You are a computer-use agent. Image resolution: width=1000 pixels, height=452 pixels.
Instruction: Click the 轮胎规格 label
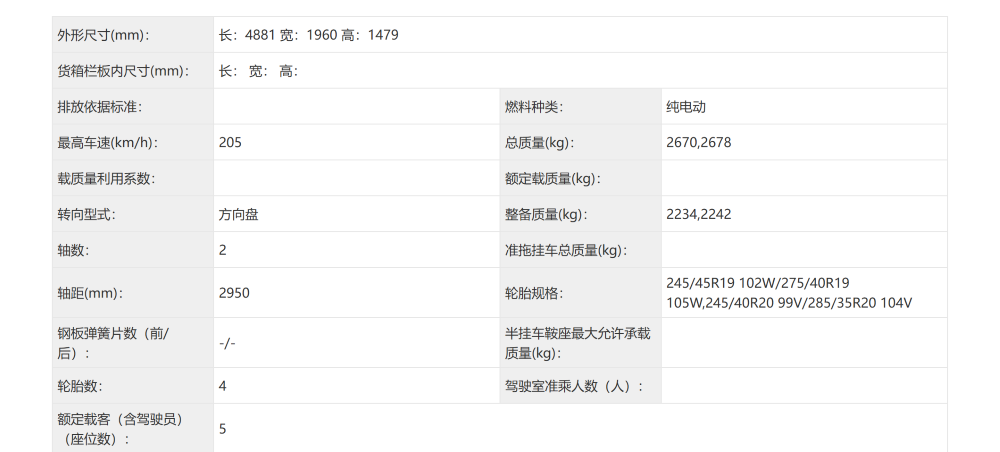(535, 293)
